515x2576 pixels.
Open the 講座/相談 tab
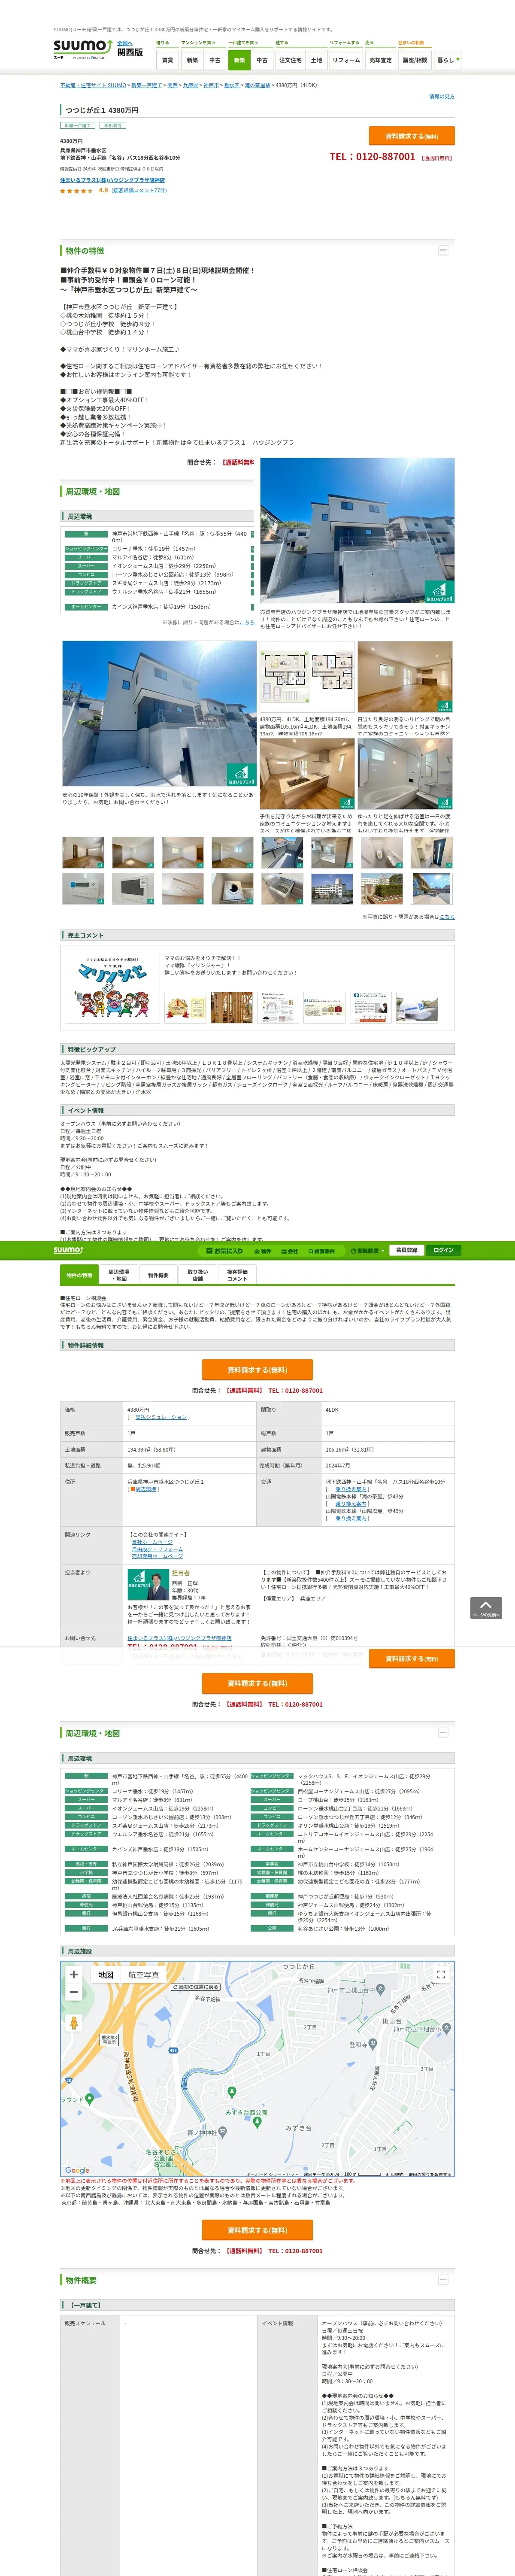pos(415,60)
